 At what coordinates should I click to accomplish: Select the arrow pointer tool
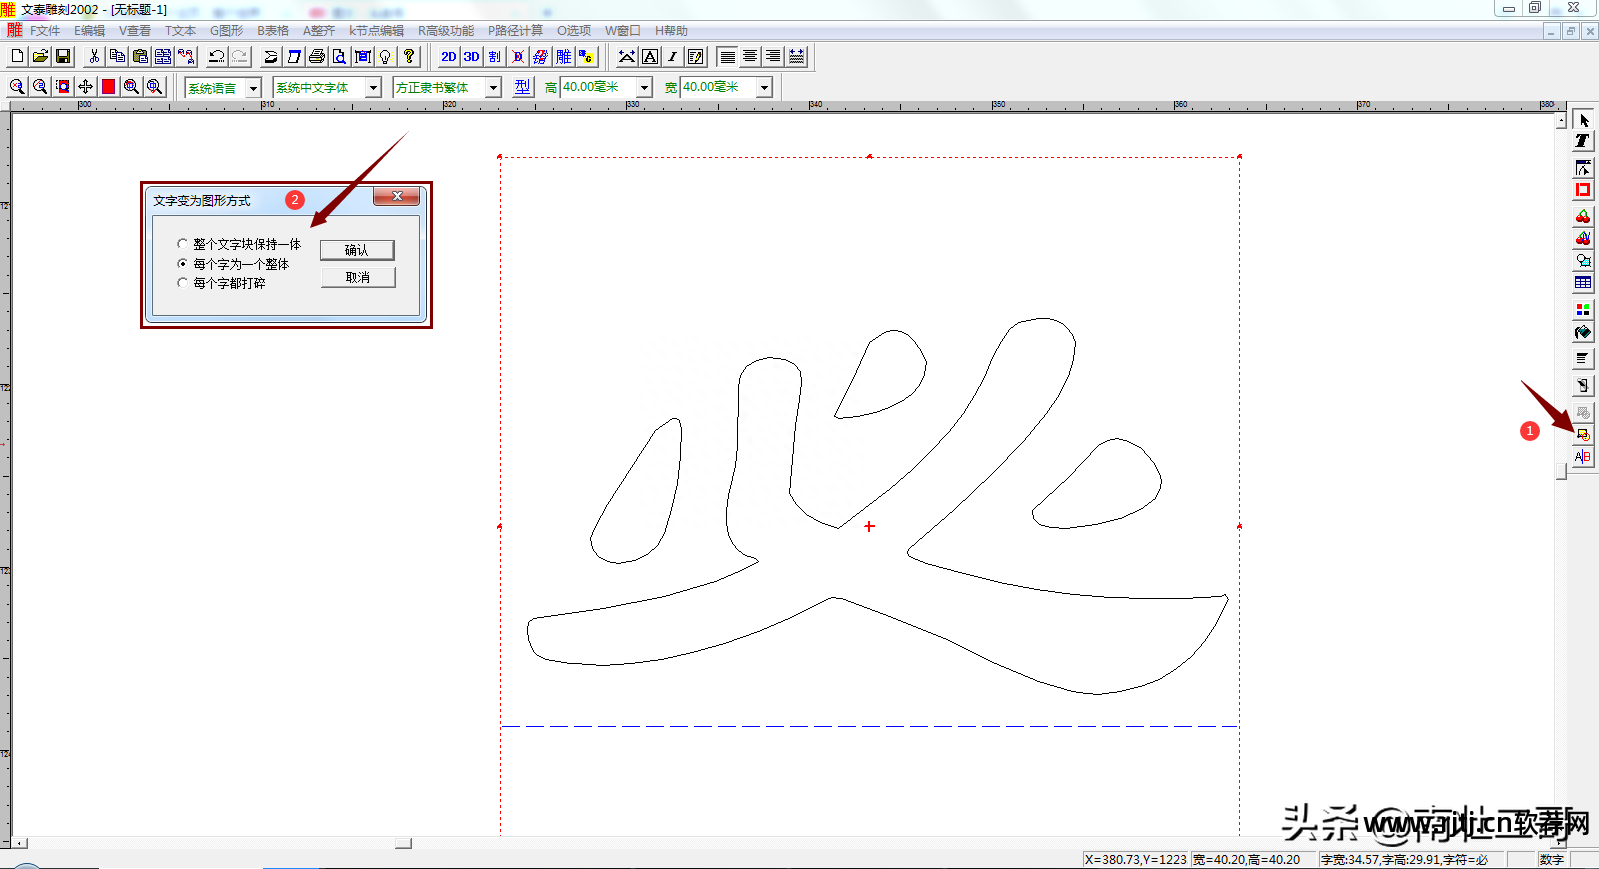point(1583,120)
